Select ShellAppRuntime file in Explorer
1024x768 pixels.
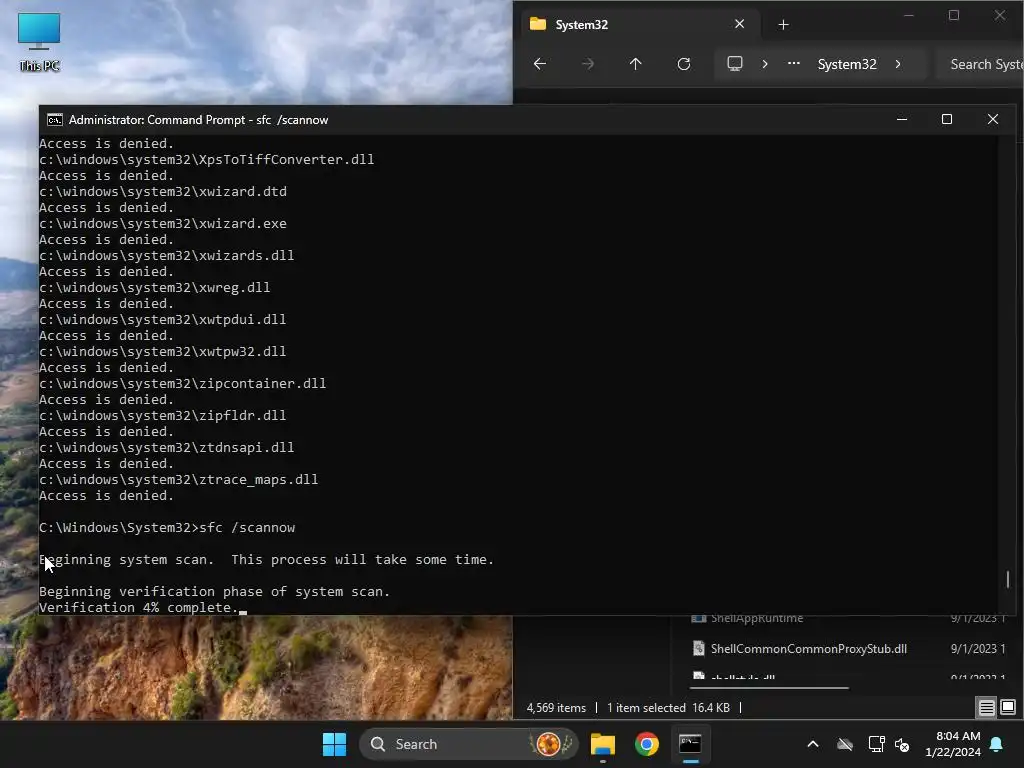click(x=756, y=618)
